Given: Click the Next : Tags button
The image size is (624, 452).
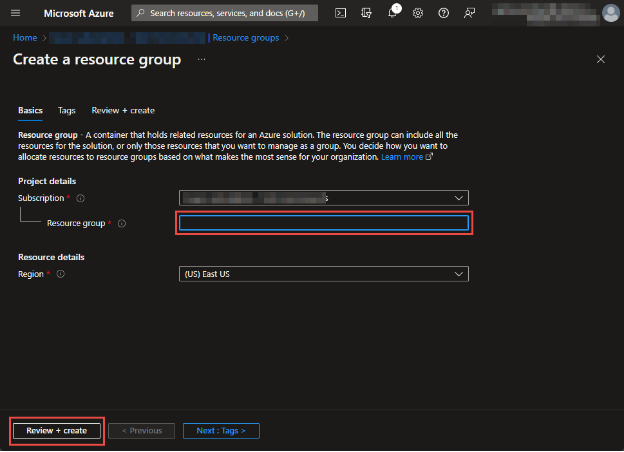Looking at the screenshot, I should click(x=221, y=430).
